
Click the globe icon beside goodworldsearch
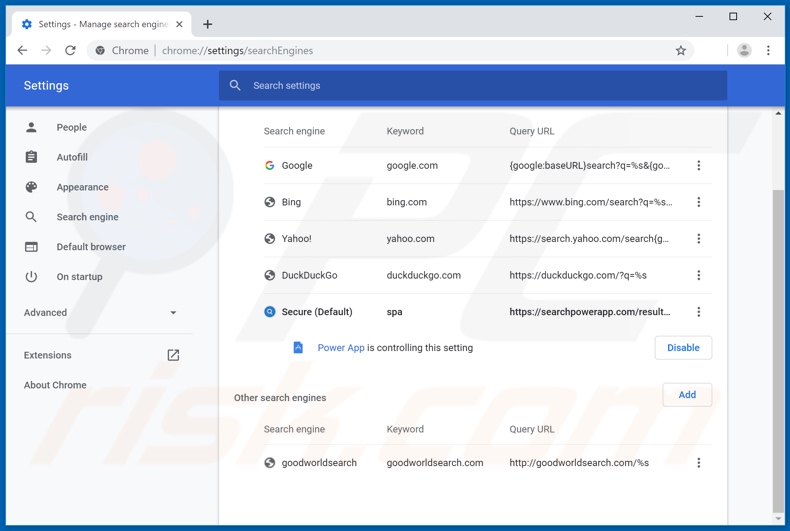[270, 462]
